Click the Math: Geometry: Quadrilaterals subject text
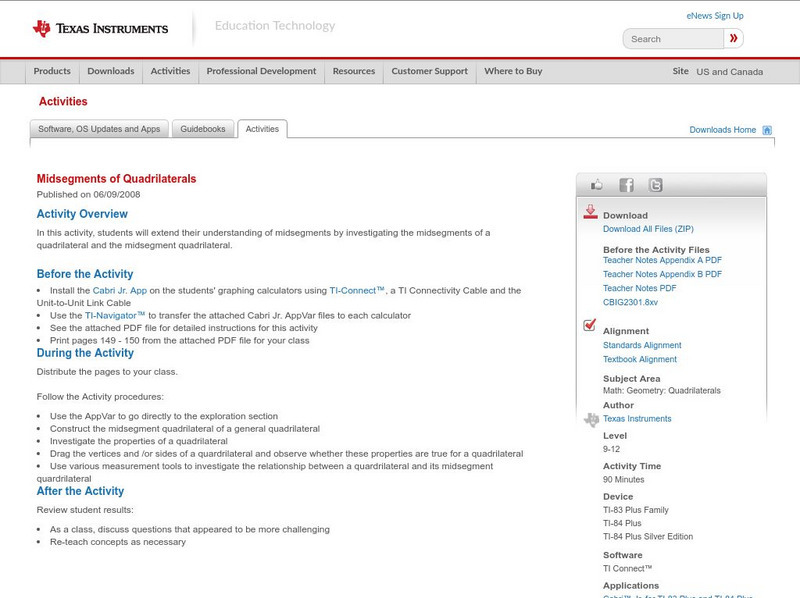Image resolution: width=800 pixels, height=598 pixels. (662, 391)
